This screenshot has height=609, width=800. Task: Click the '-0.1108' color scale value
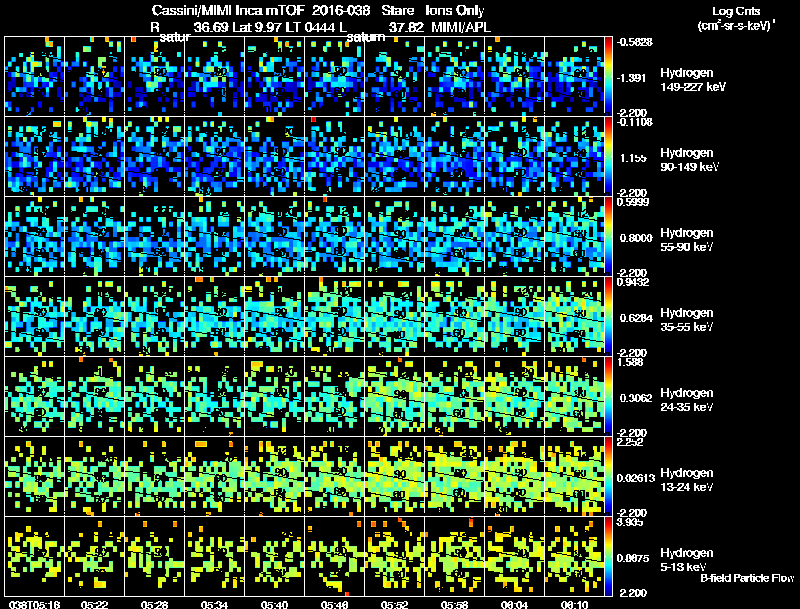[x=635, y=122]
